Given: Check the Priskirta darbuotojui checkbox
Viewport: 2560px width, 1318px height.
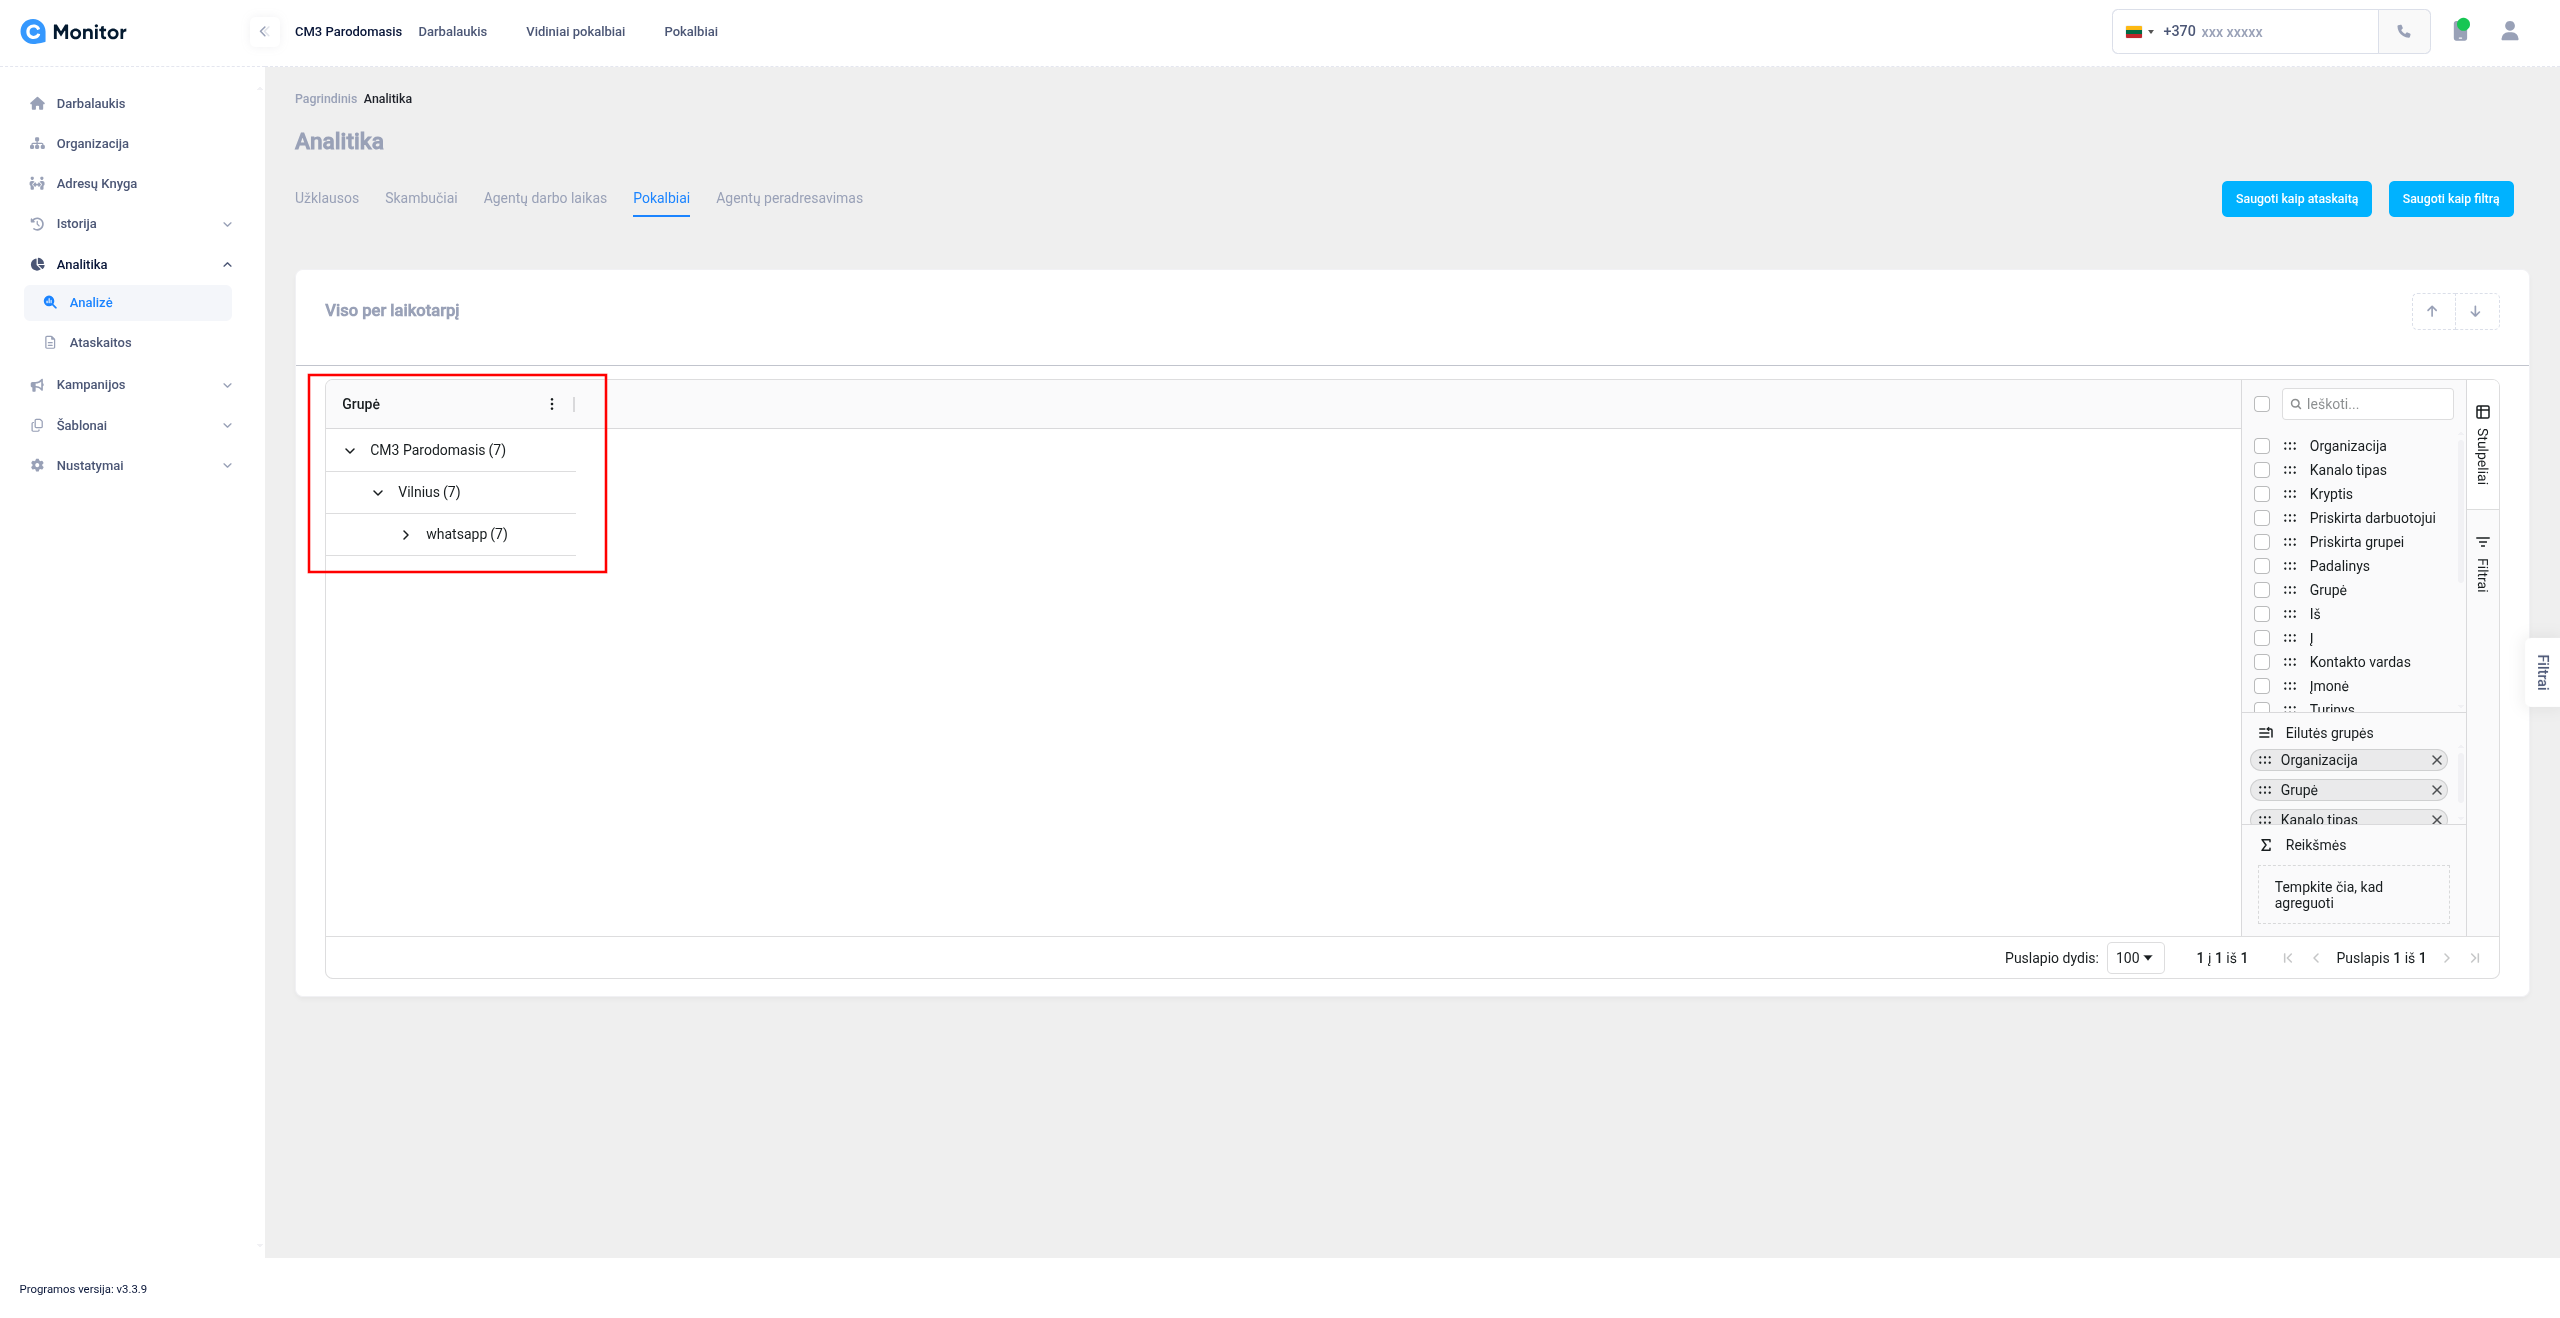Looking at the screenshot, I should (2262, 518).
